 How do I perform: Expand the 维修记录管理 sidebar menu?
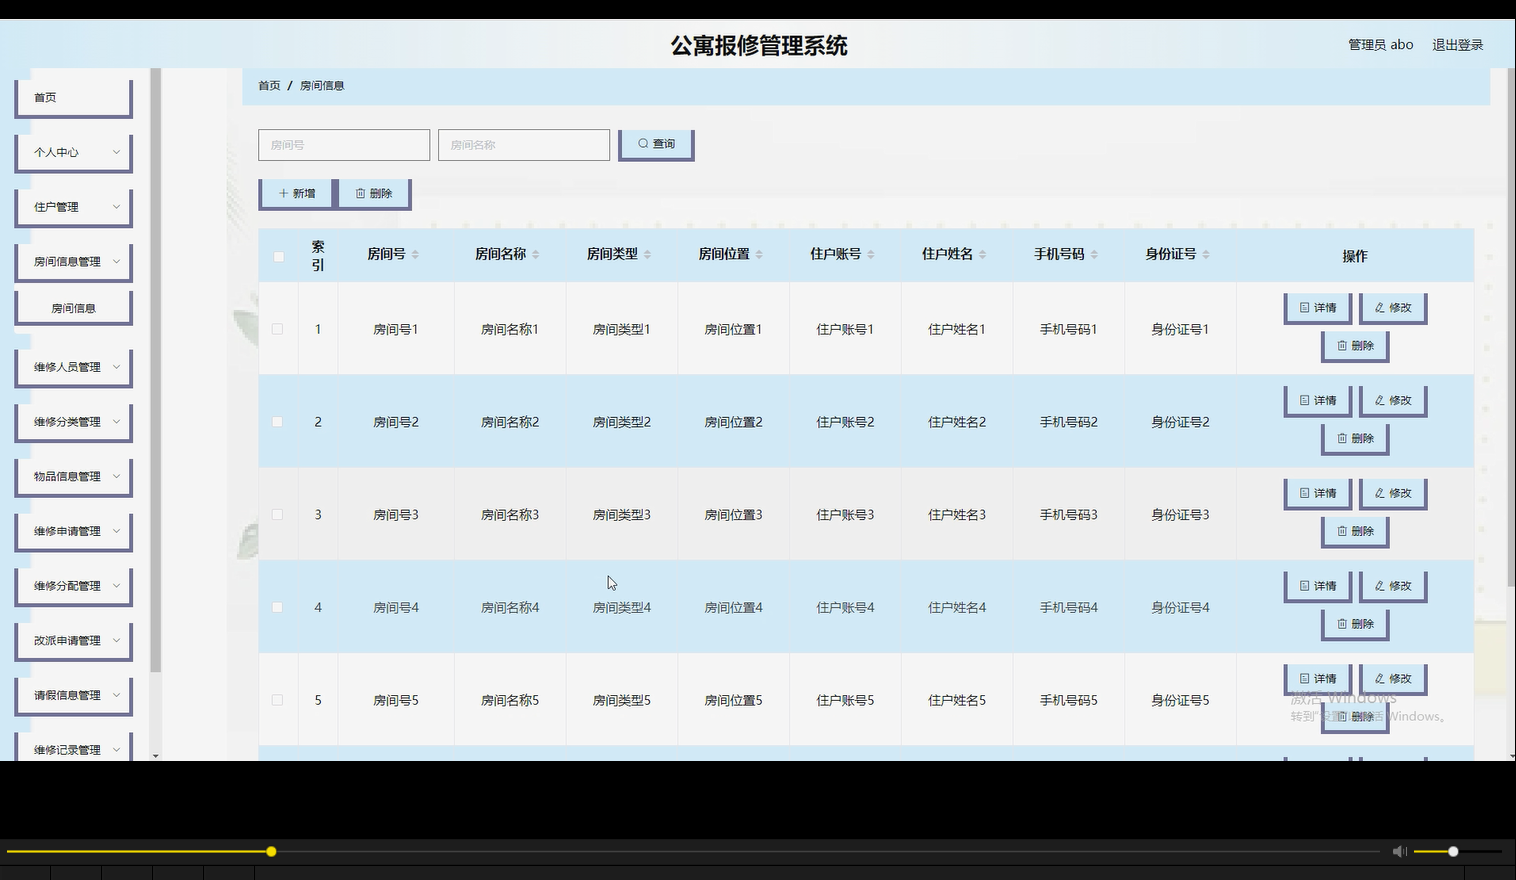tap(74, 748)
